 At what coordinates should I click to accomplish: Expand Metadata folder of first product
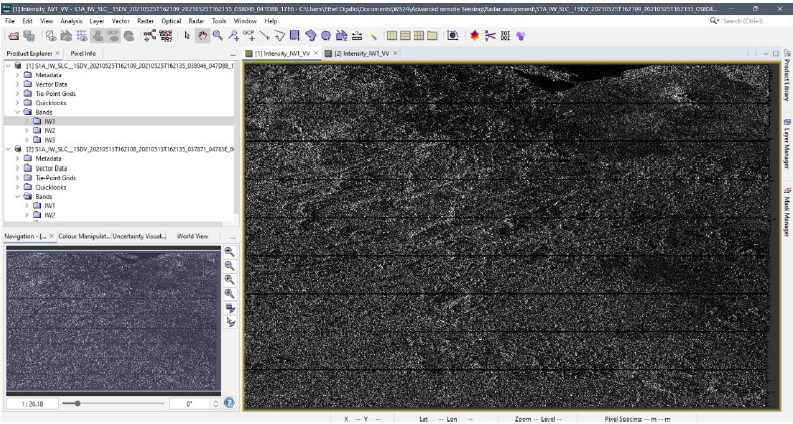click(17, 75)
